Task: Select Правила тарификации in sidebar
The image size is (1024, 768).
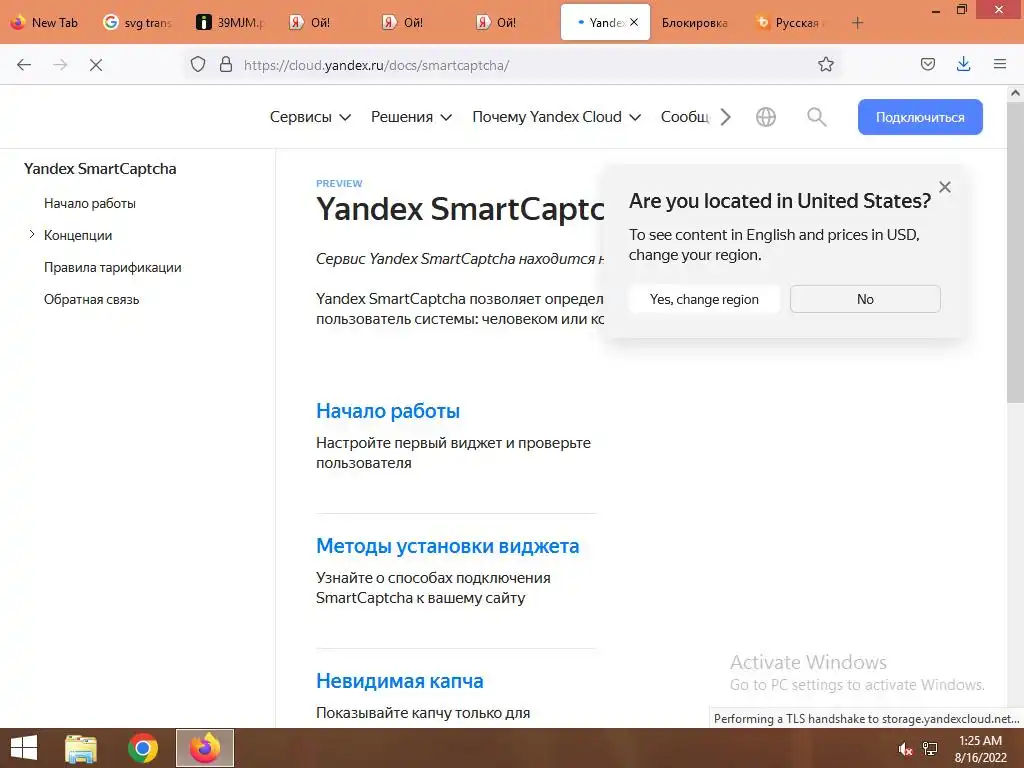Action: point(112,267)
